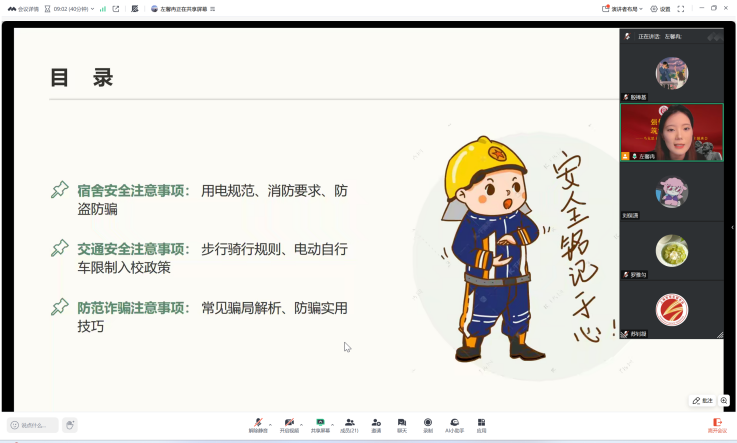Click the share screen icon

coord(319,423)
